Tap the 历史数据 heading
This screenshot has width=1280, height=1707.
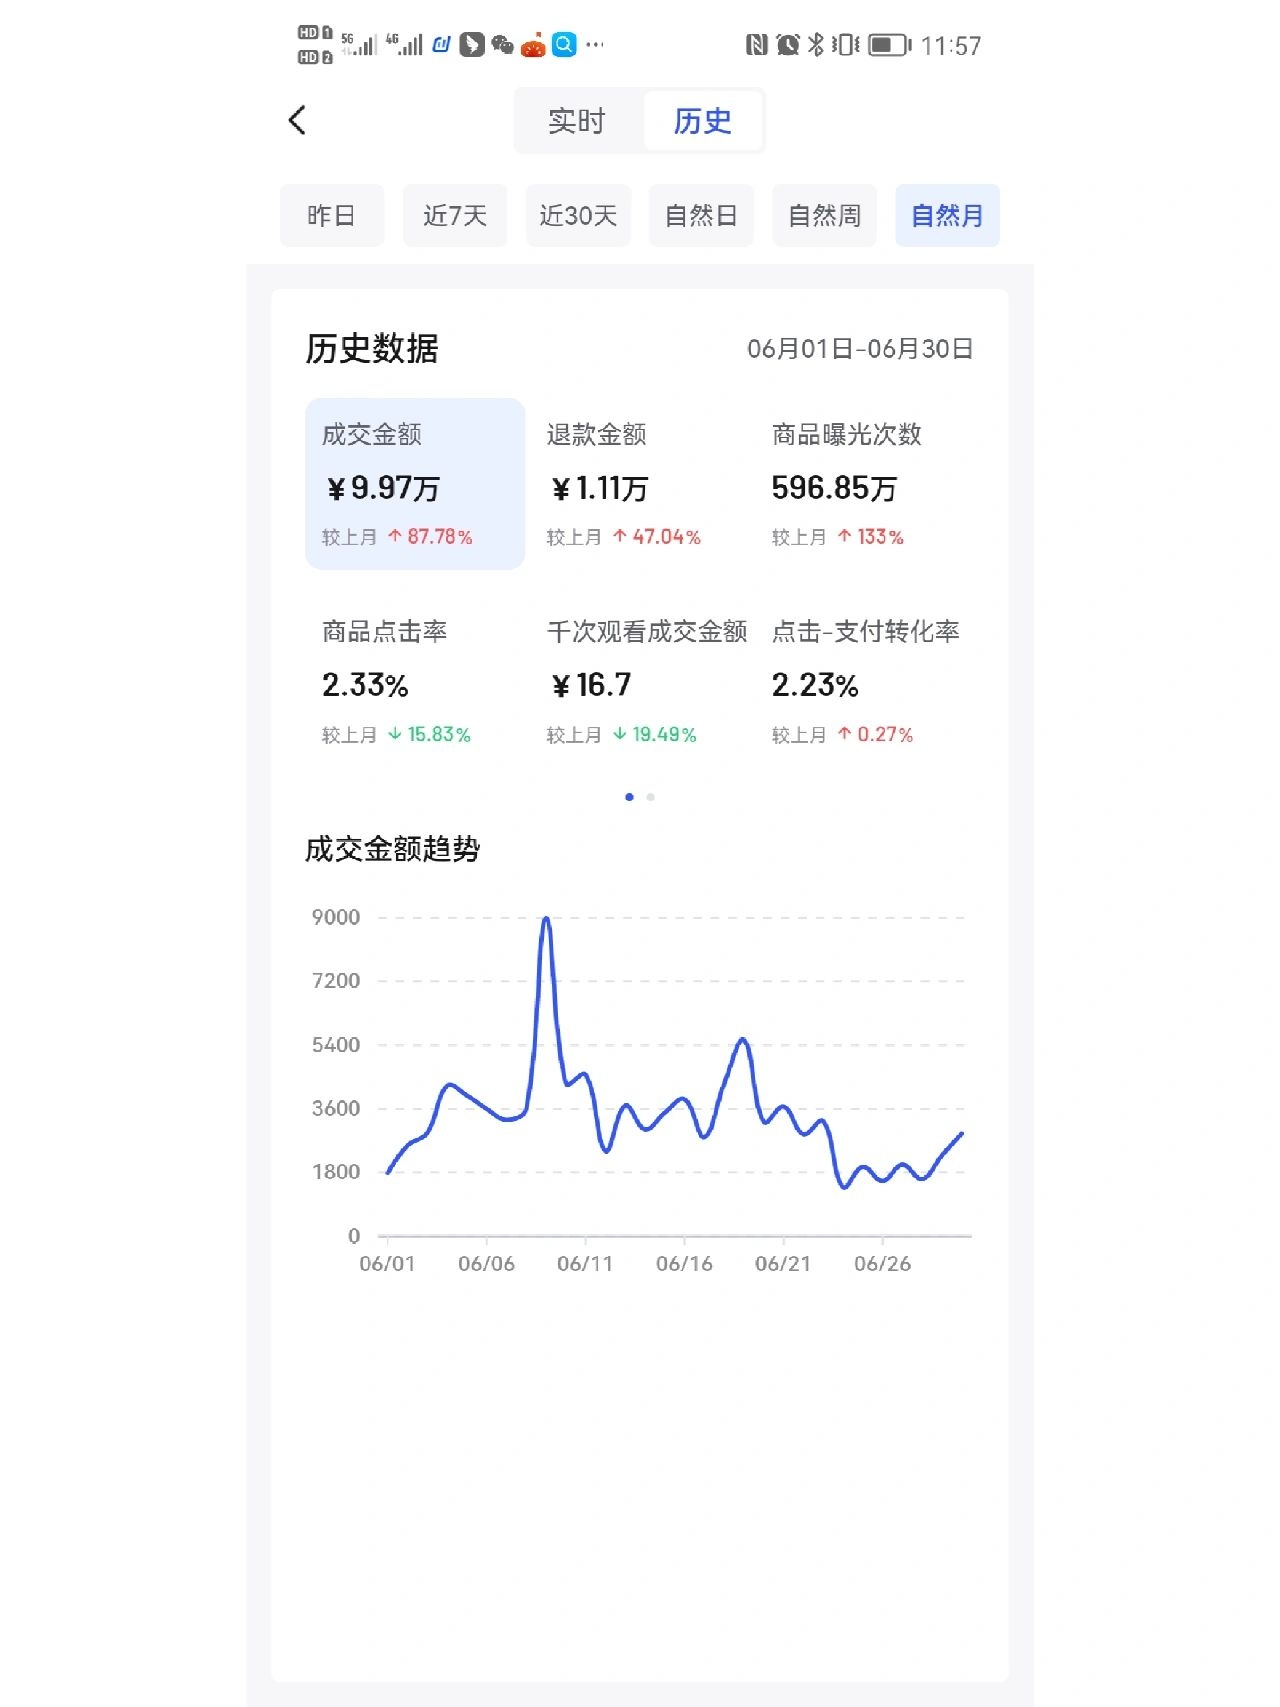coord(372,349)
